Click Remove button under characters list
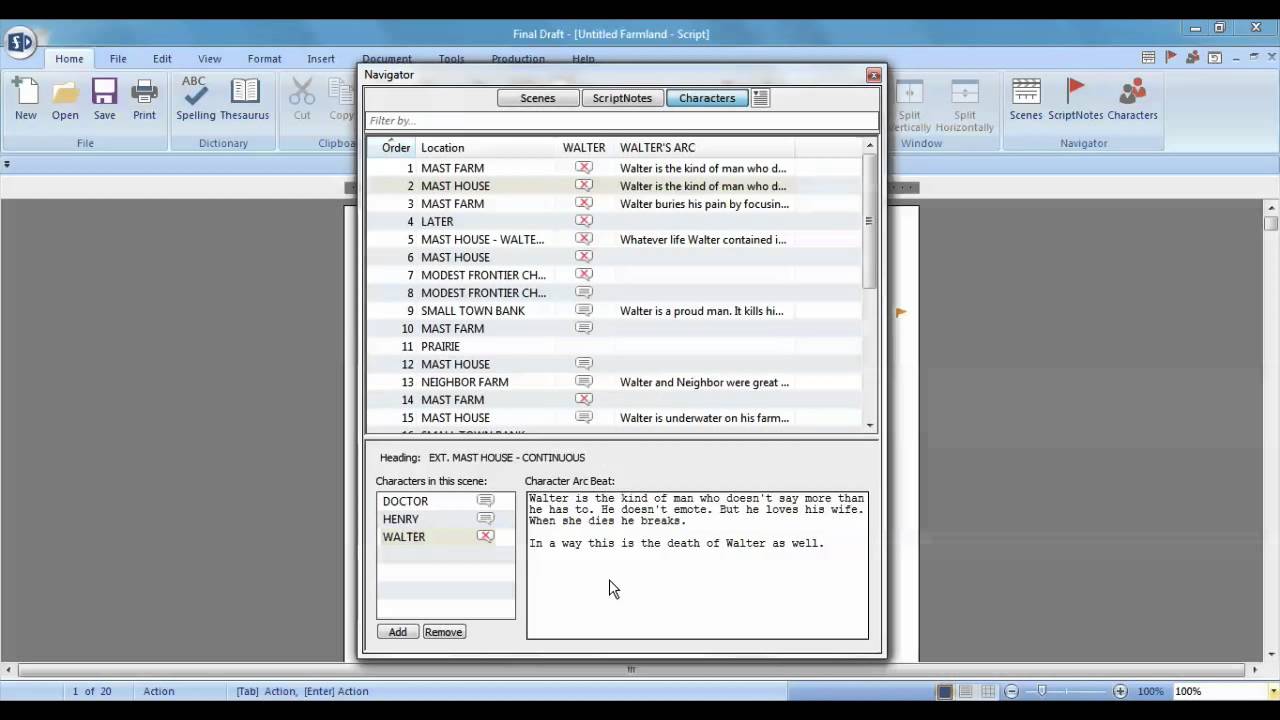This screenshot has height=720, width=1280. pyautogui.click(x=443, y=632)
